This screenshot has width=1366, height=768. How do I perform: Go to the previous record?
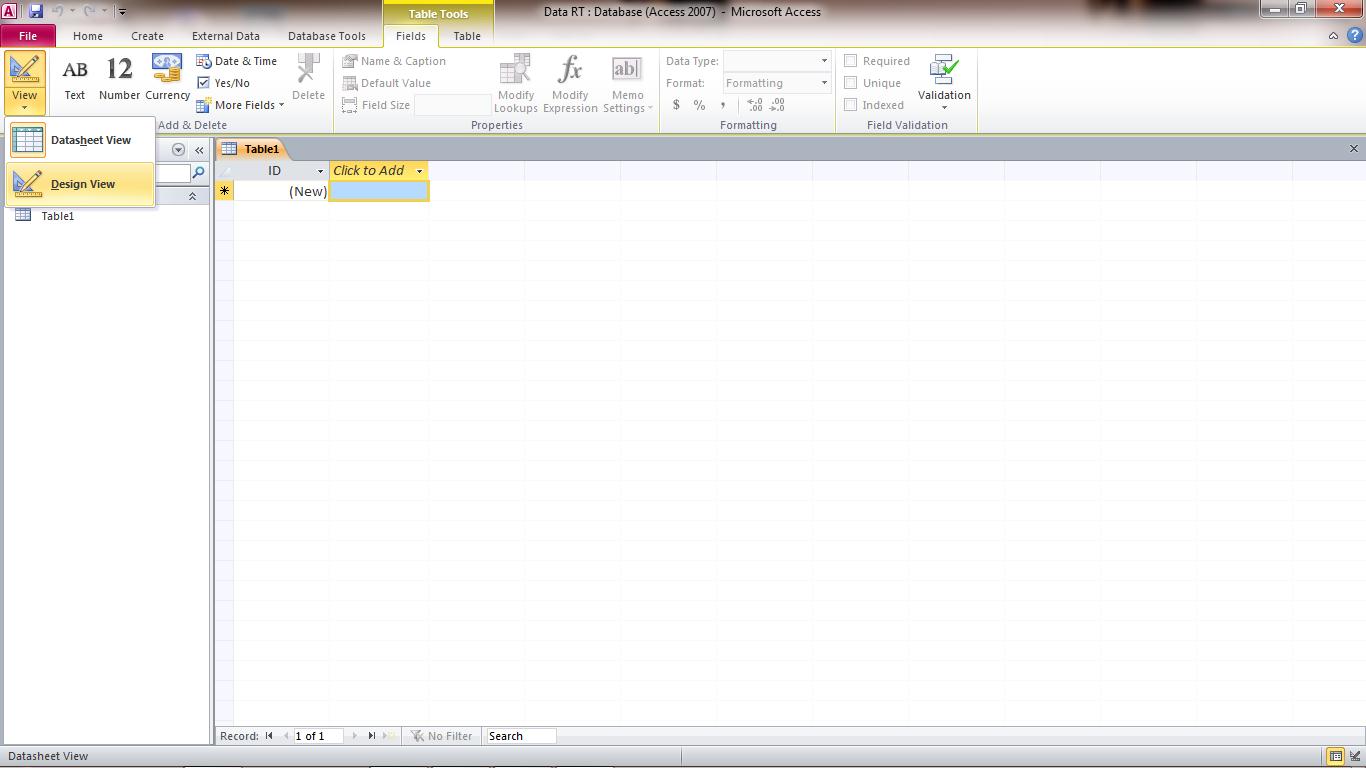point(286,736)
